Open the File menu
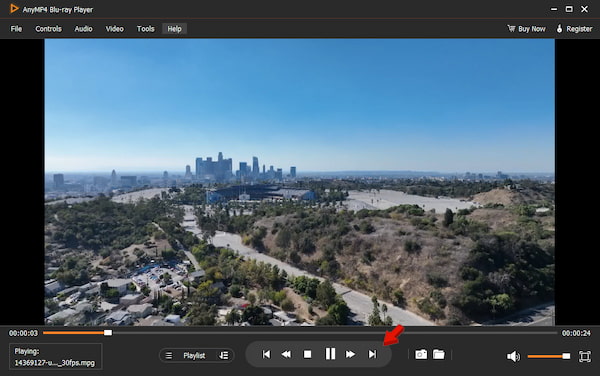The height and width of the screenshot is (376, 600). coord(16,29)
